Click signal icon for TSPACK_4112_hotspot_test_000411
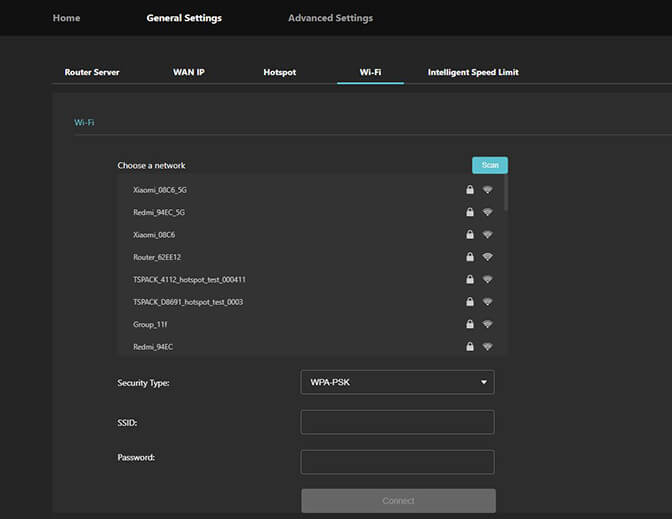Viewport: 672px width, 519px height. click(487, 279)
